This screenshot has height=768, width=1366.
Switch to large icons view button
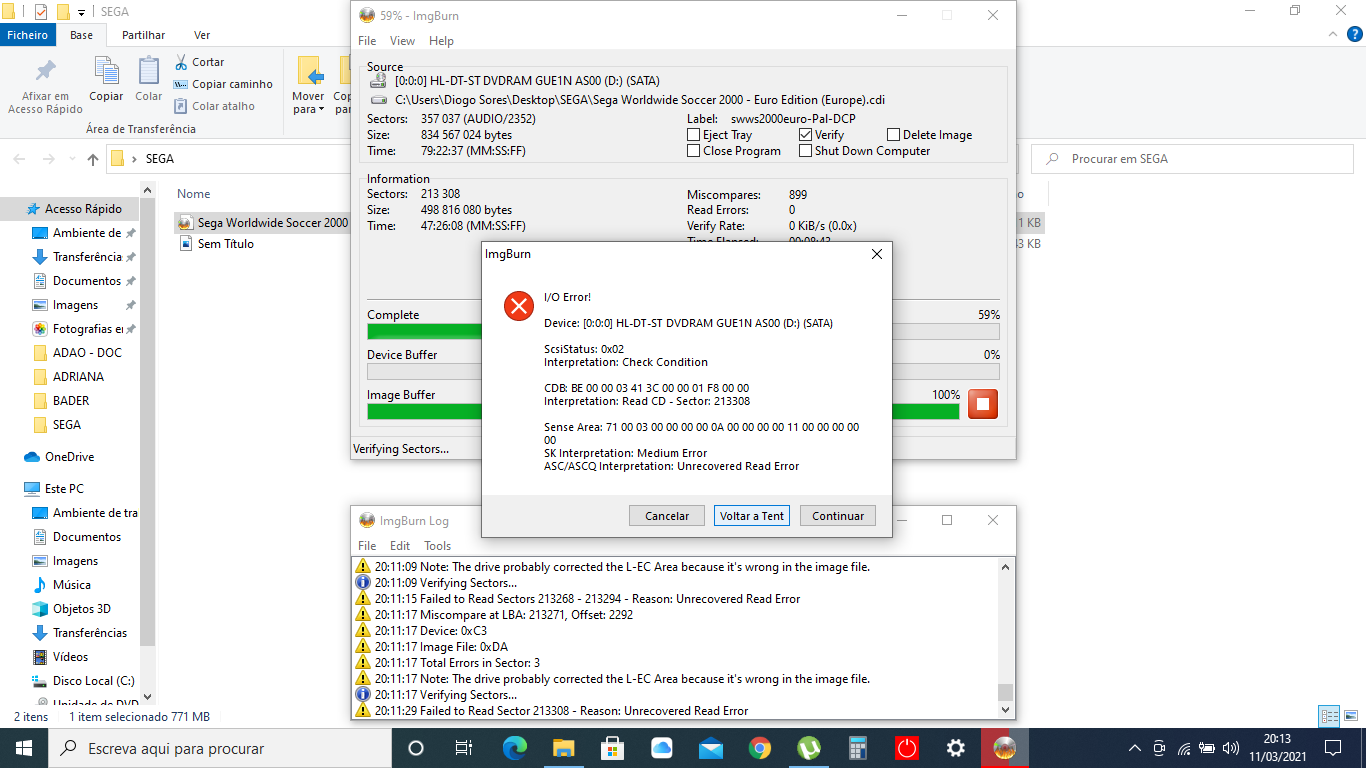coord(1350,716)
